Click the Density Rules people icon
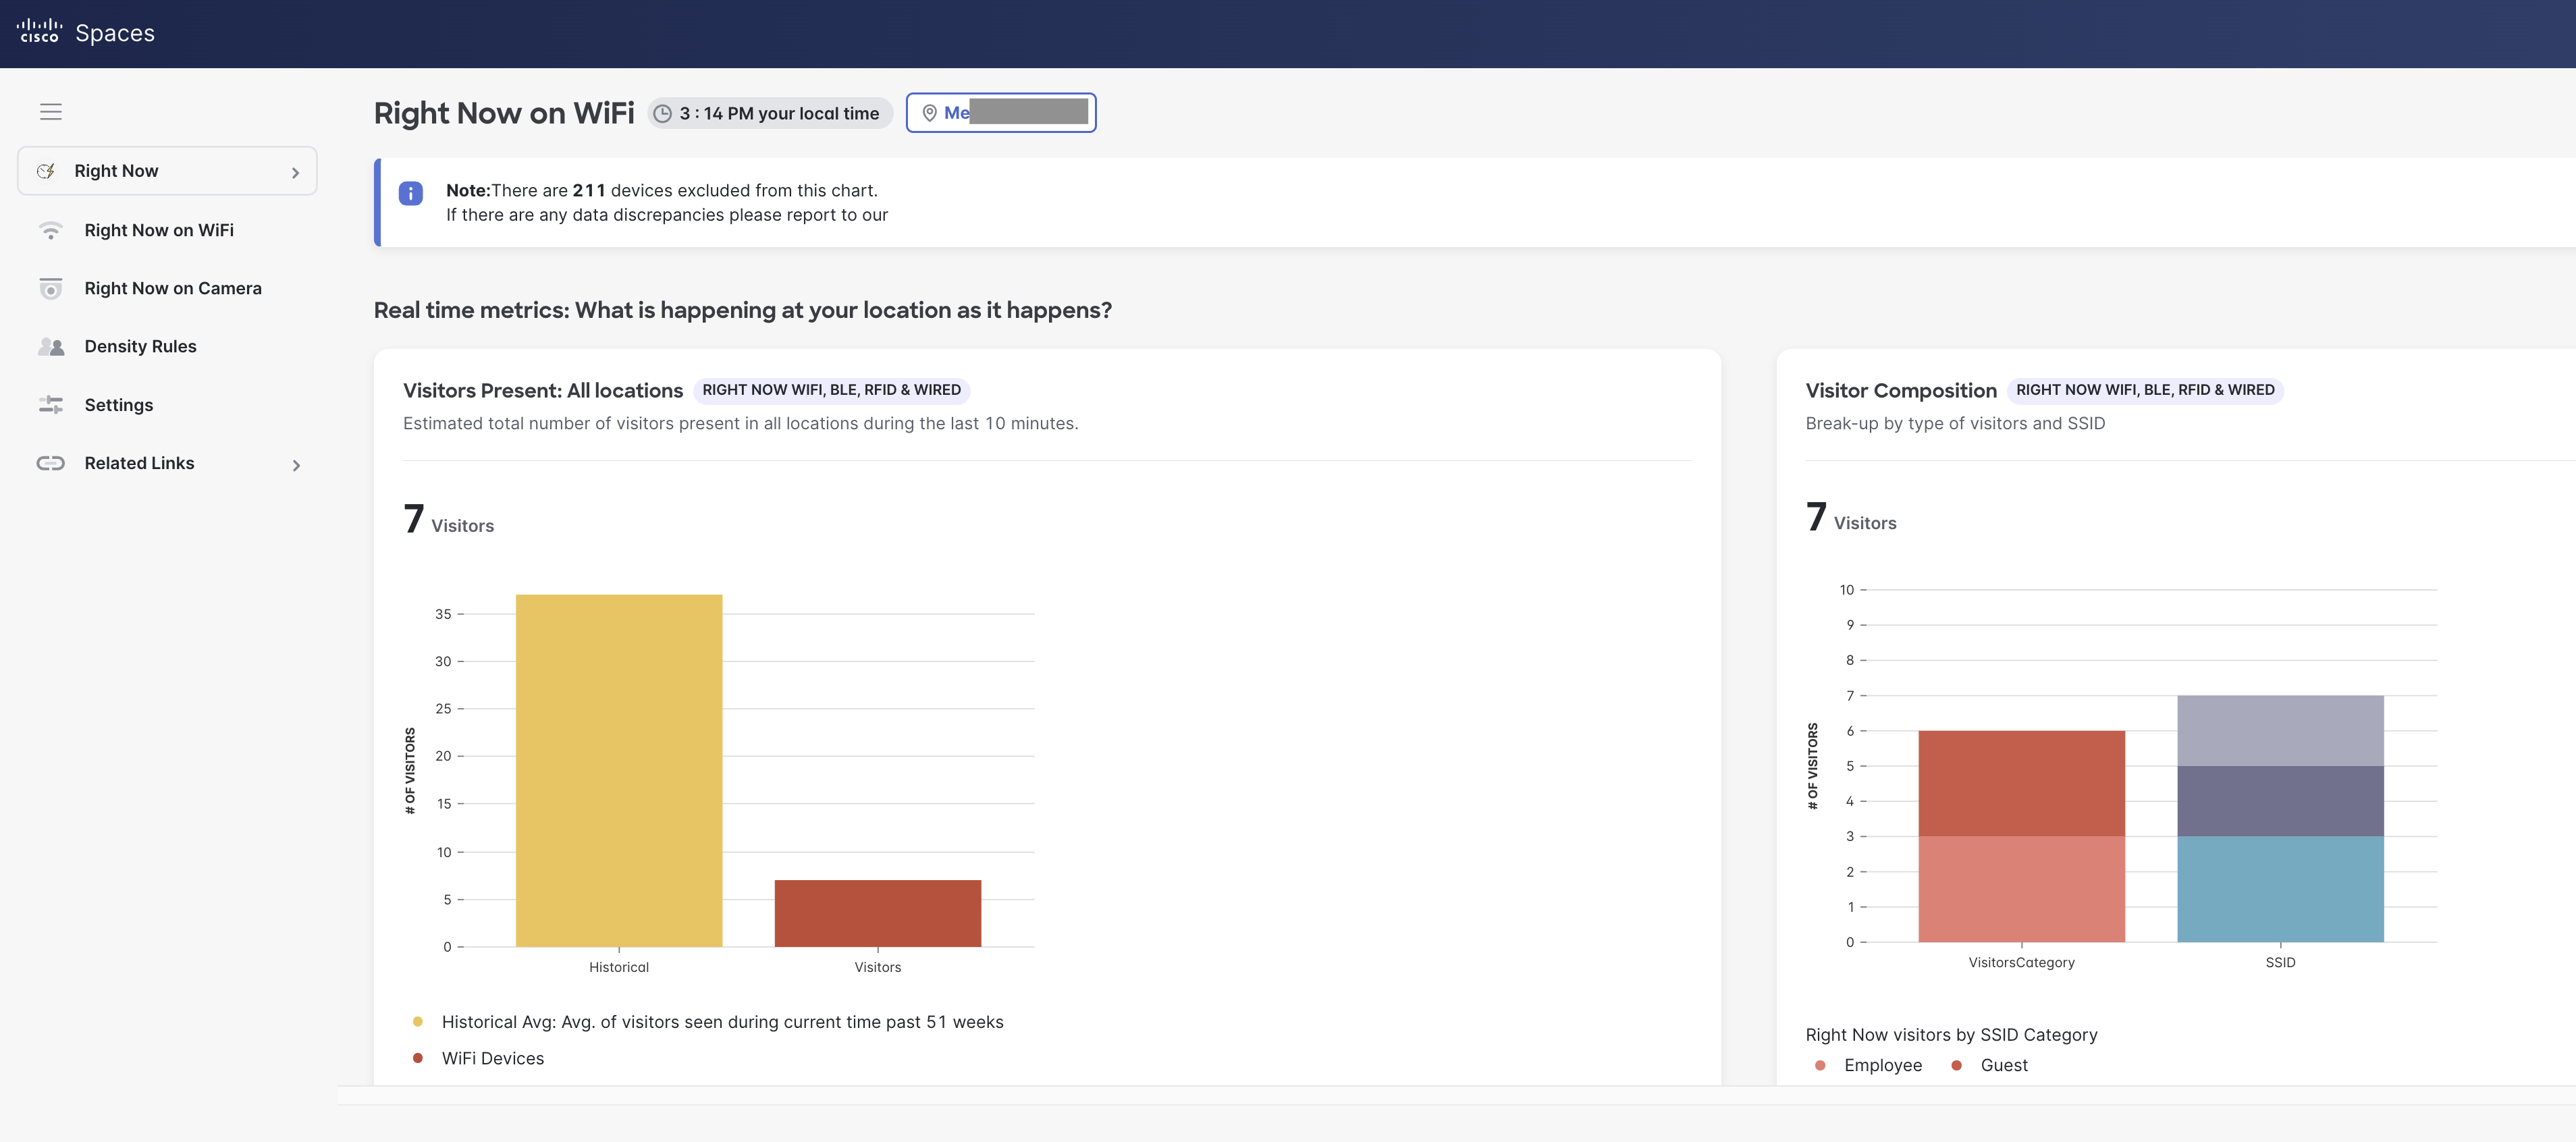This screenshot has height=1142, width=2576. click(x=50, y=347)
